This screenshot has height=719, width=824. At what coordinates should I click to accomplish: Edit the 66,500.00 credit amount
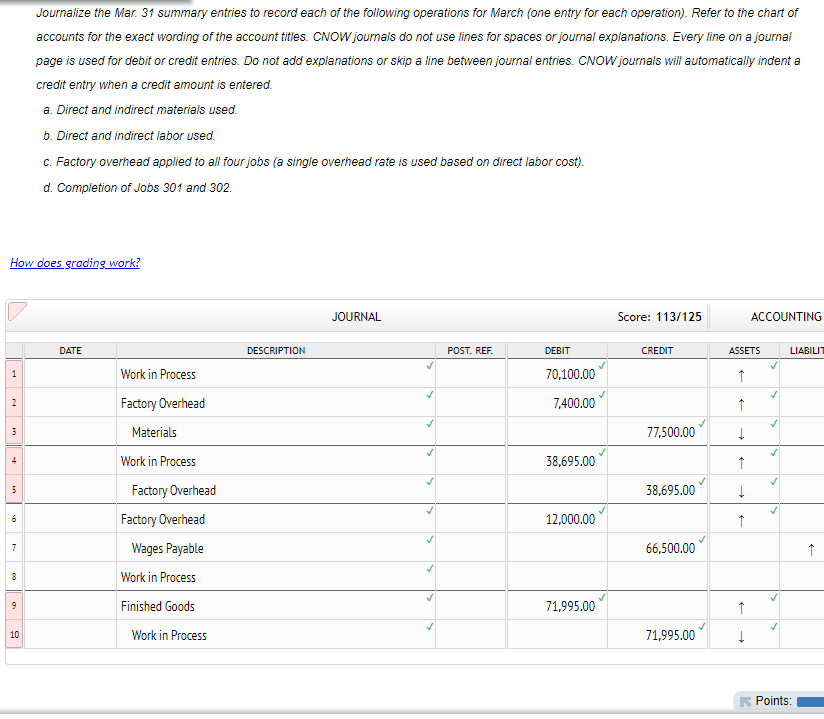[657, 548]
